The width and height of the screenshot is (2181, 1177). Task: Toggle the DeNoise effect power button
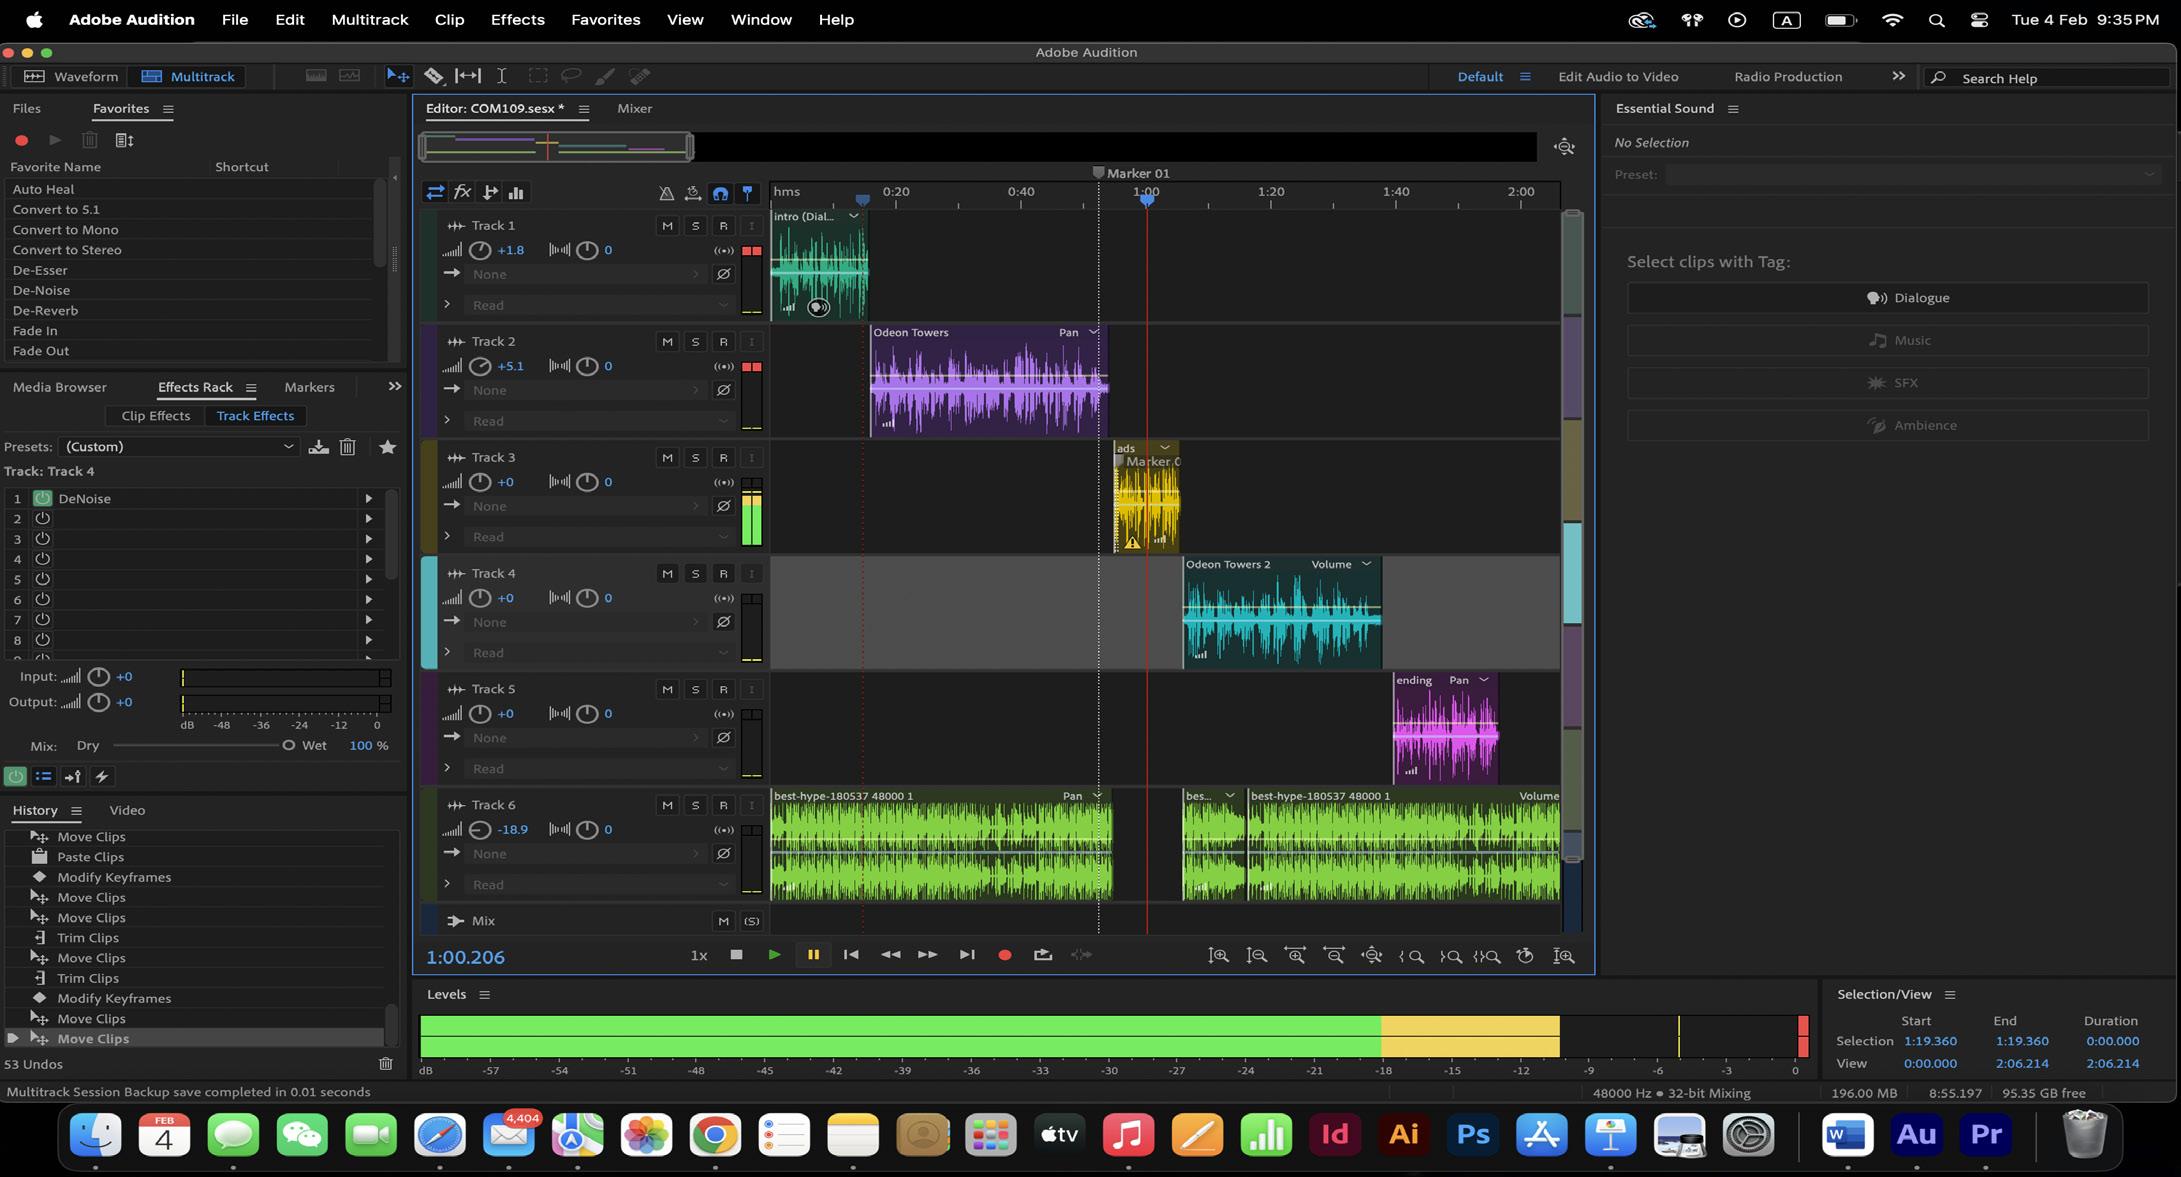(x=43, y=498)
